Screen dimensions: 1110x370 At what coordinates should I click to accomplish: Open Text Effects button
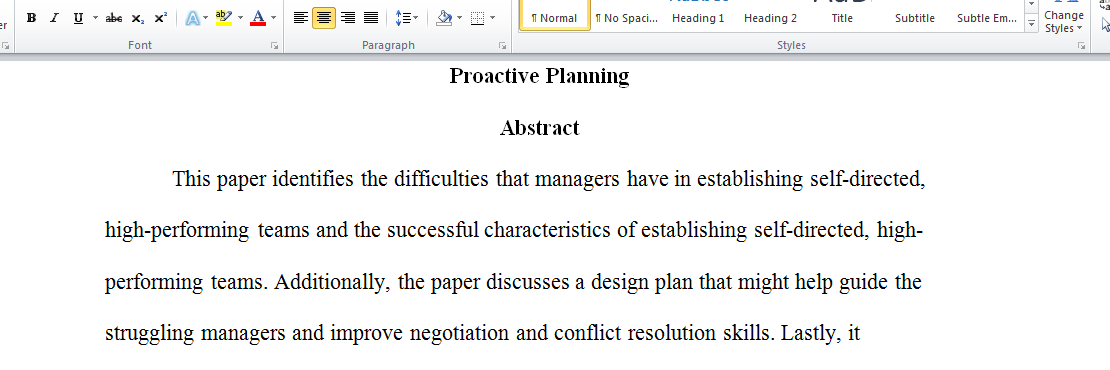(x=192, y=18)
